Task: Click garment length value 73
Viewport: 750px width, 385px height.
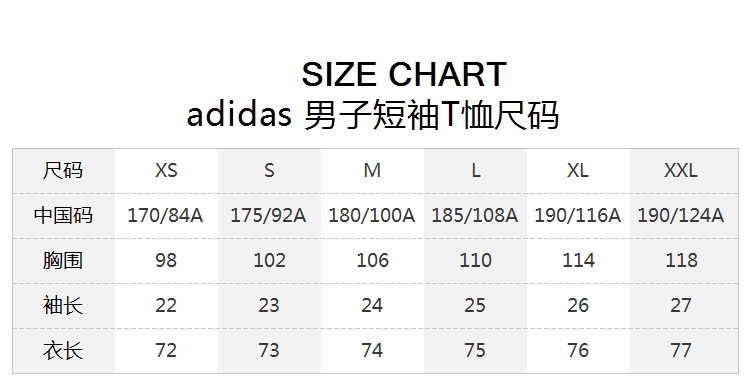Action: pos(269,350)
